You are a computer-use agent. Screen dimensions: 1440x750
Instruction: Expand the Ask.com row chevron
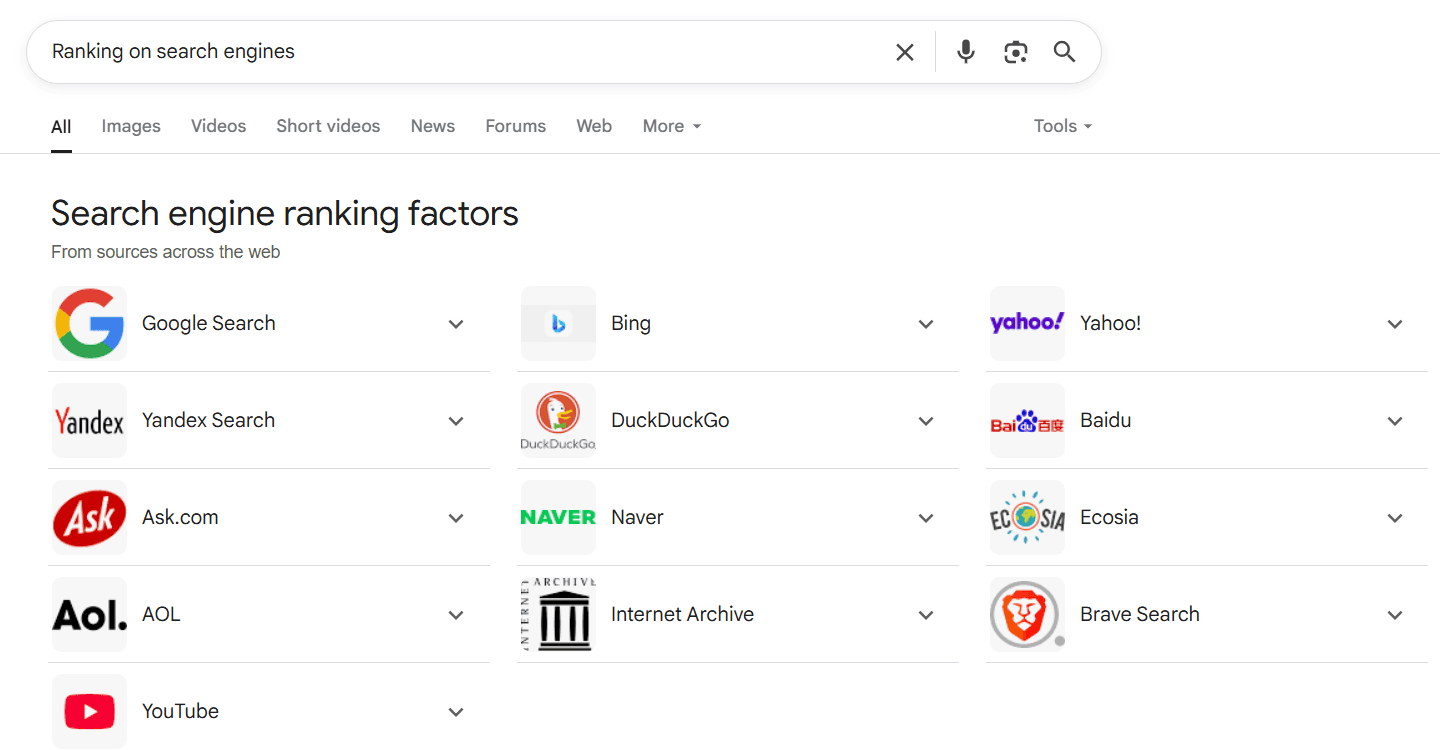pos(456,518)
